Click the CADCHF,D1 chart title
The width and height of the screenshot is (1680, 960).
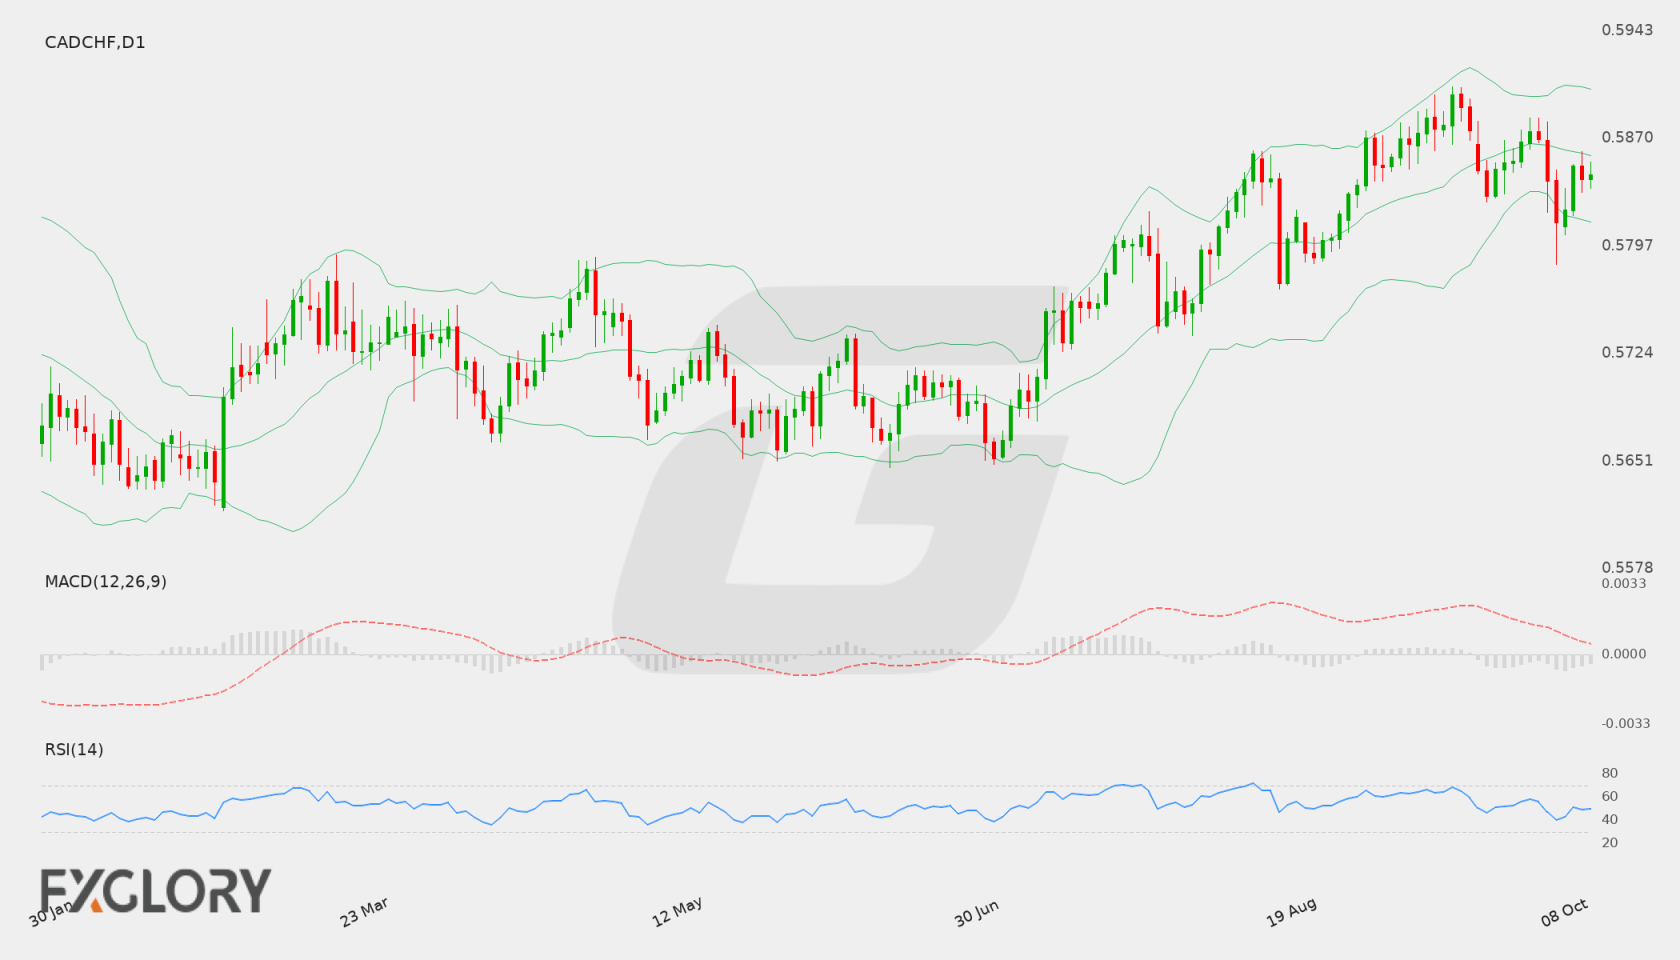(95, 42)
